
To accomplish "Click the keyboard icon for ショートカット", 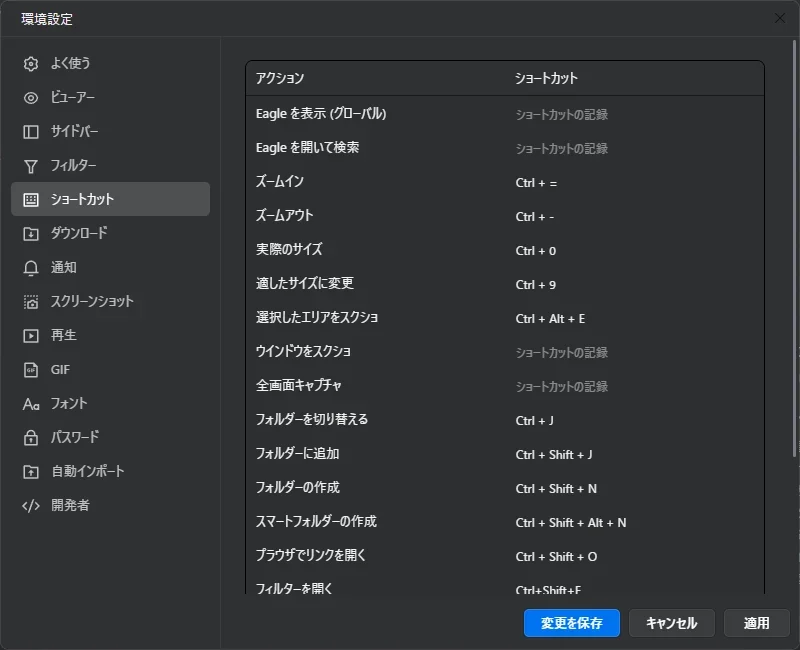I will click(x=31, y=199).
